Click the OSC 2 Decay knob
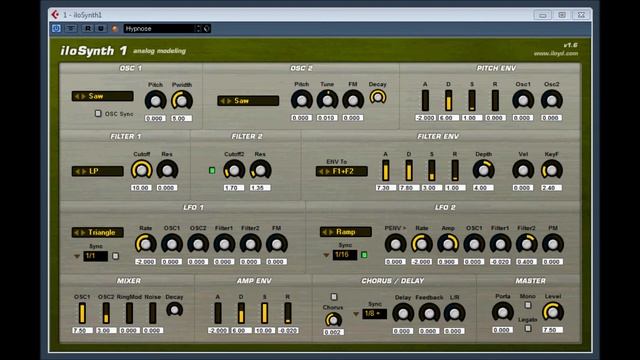The height and width of the screenshot is (360, 640). pos(378,97)
